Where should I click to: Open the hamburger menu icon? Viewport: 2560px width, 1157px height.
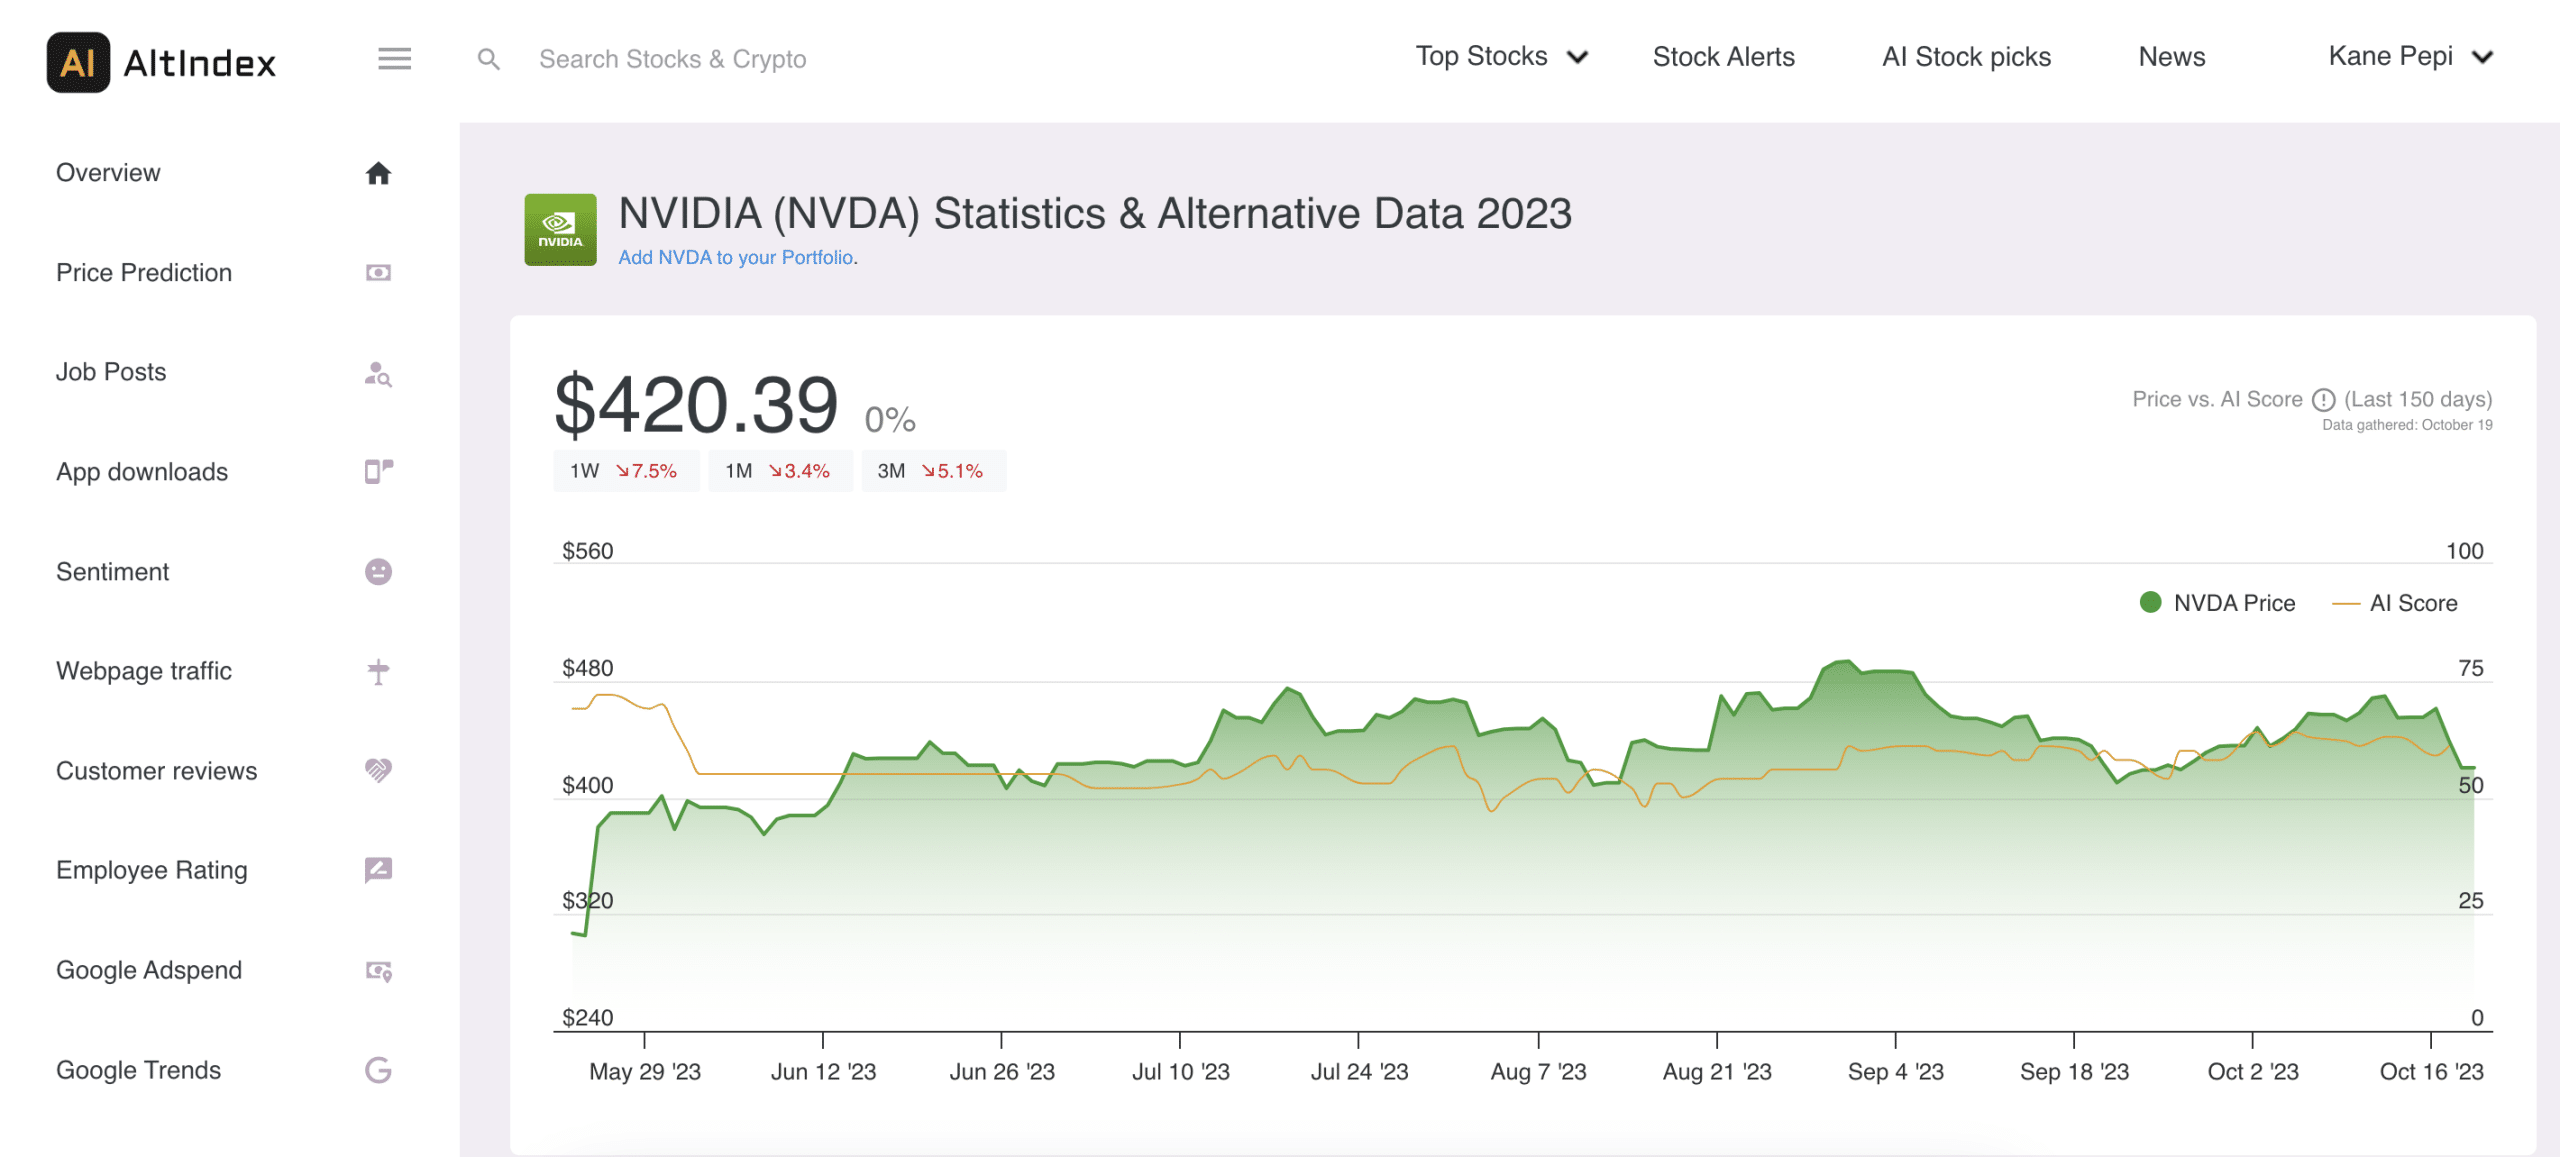tap(394, 59)
